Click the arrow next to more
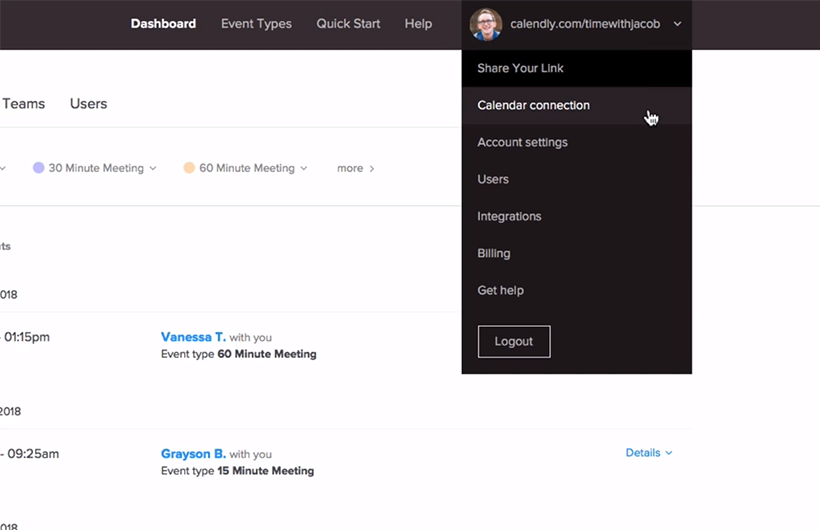 point(372,168)
